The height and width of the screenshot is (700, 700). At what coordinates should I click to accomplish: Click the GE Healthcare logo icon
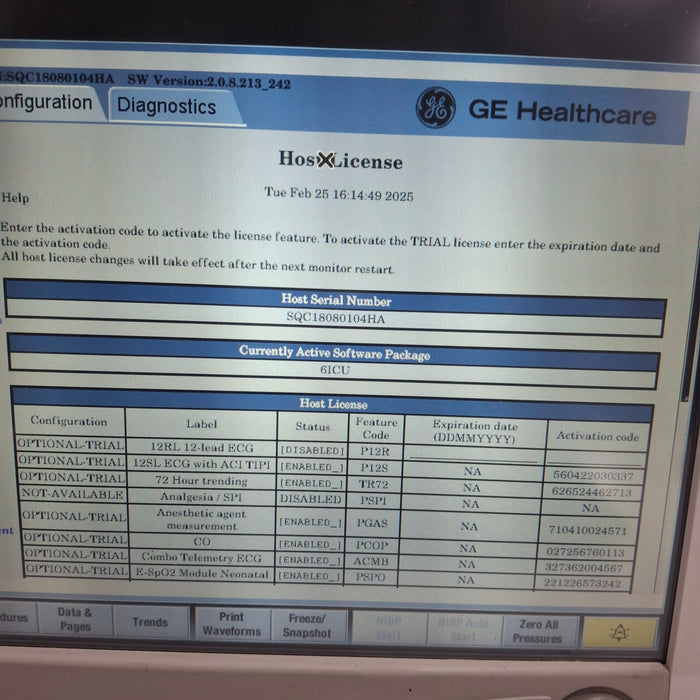436,108
